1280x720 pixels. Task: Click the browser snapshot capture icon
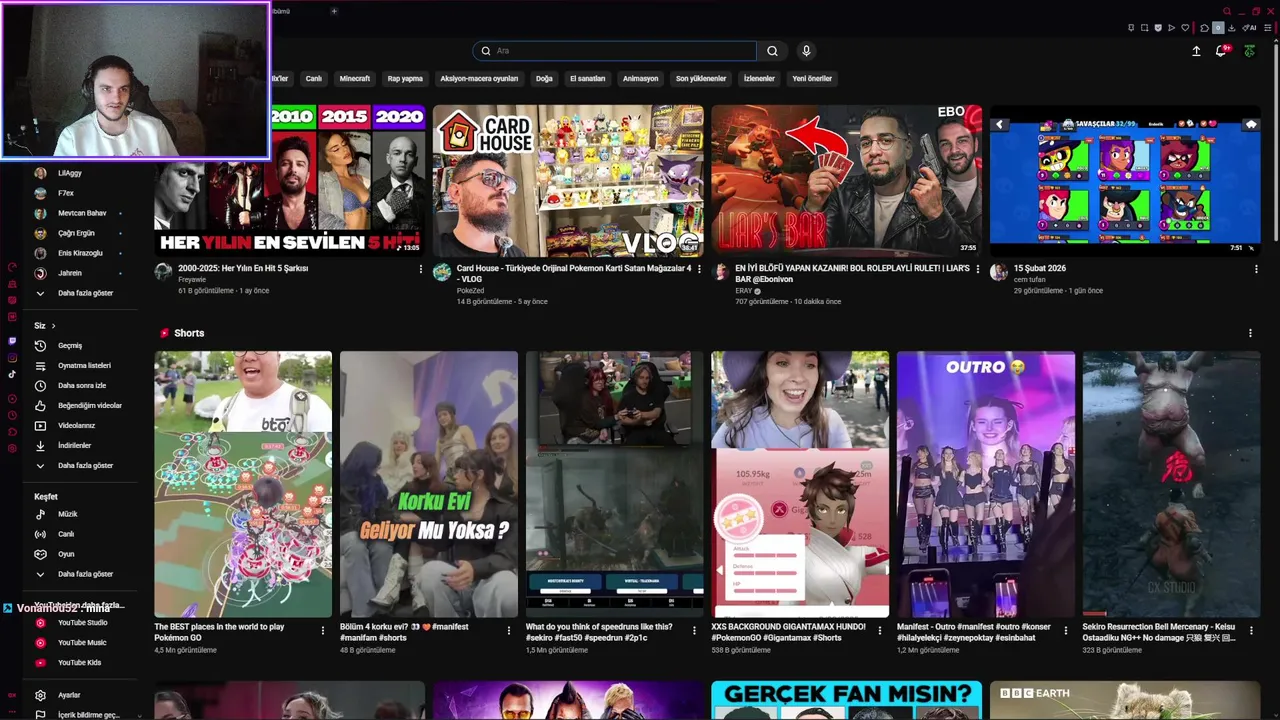[x=1144, y=28]
